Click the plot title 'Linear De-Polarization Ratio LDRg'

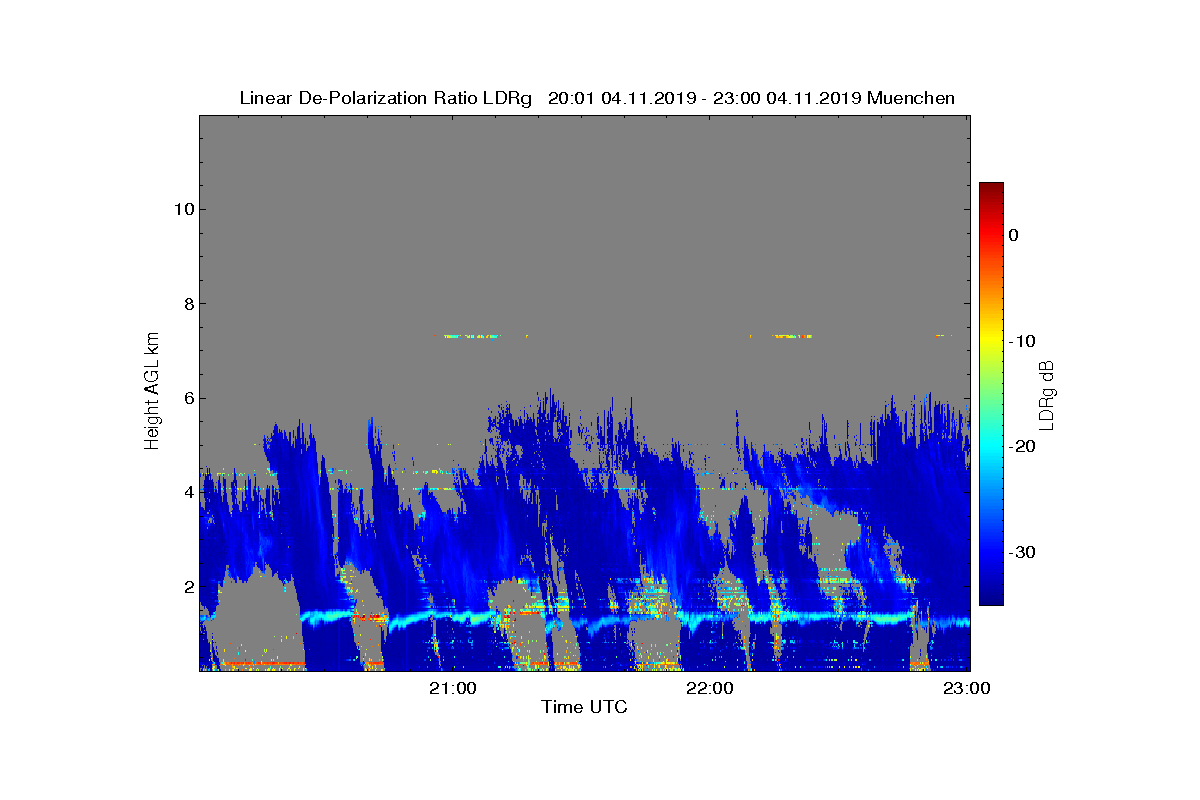pos(386,98)
